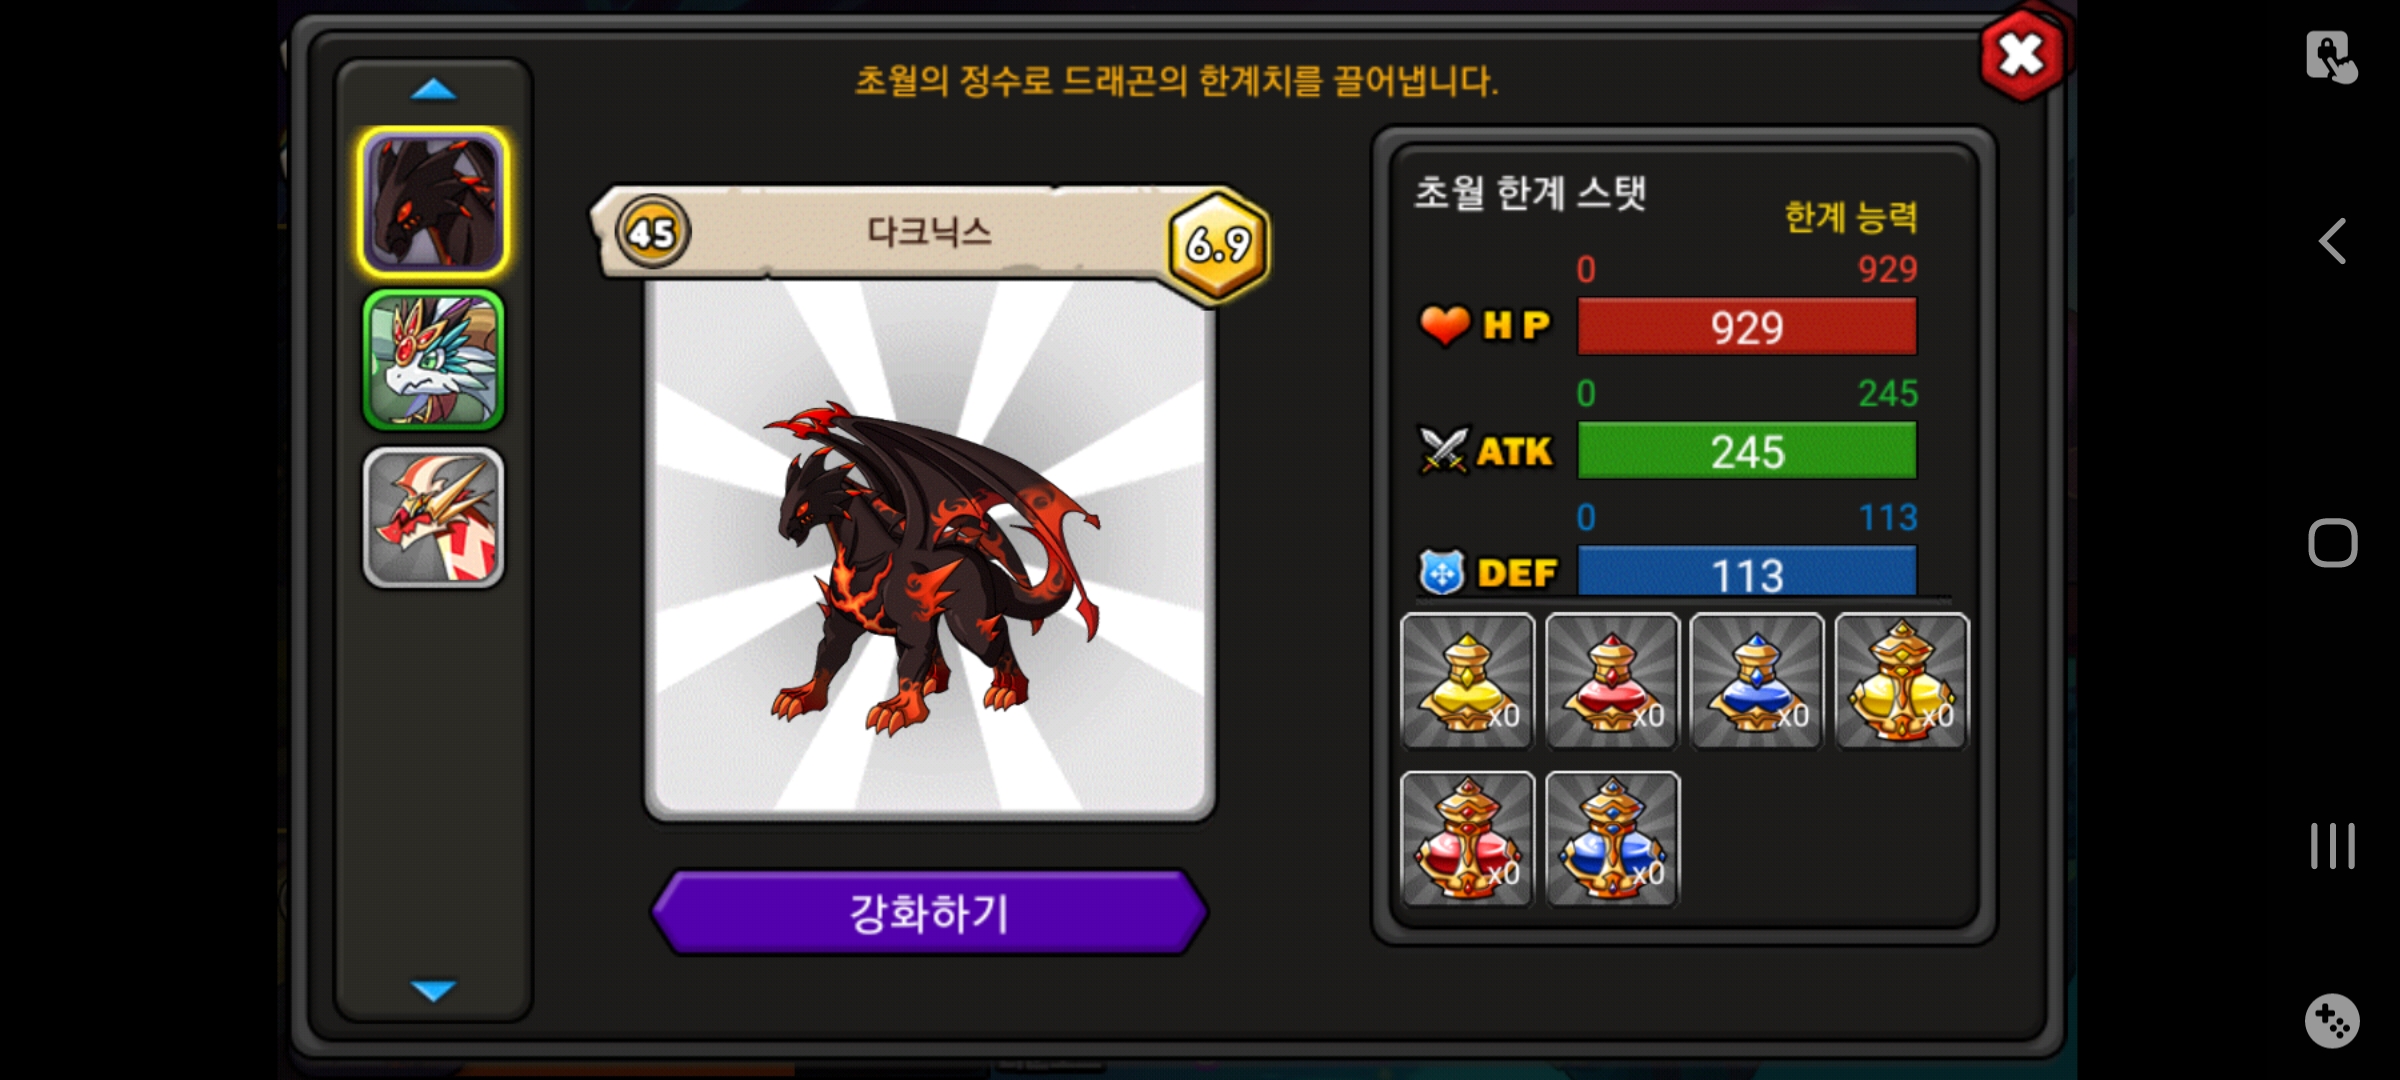Image resolution: width=2400 pixels, height=1080 pixels.
Task: Select the black Darknix dragon thumbnail
Action: pyautogui.click(x=433, y=202)
